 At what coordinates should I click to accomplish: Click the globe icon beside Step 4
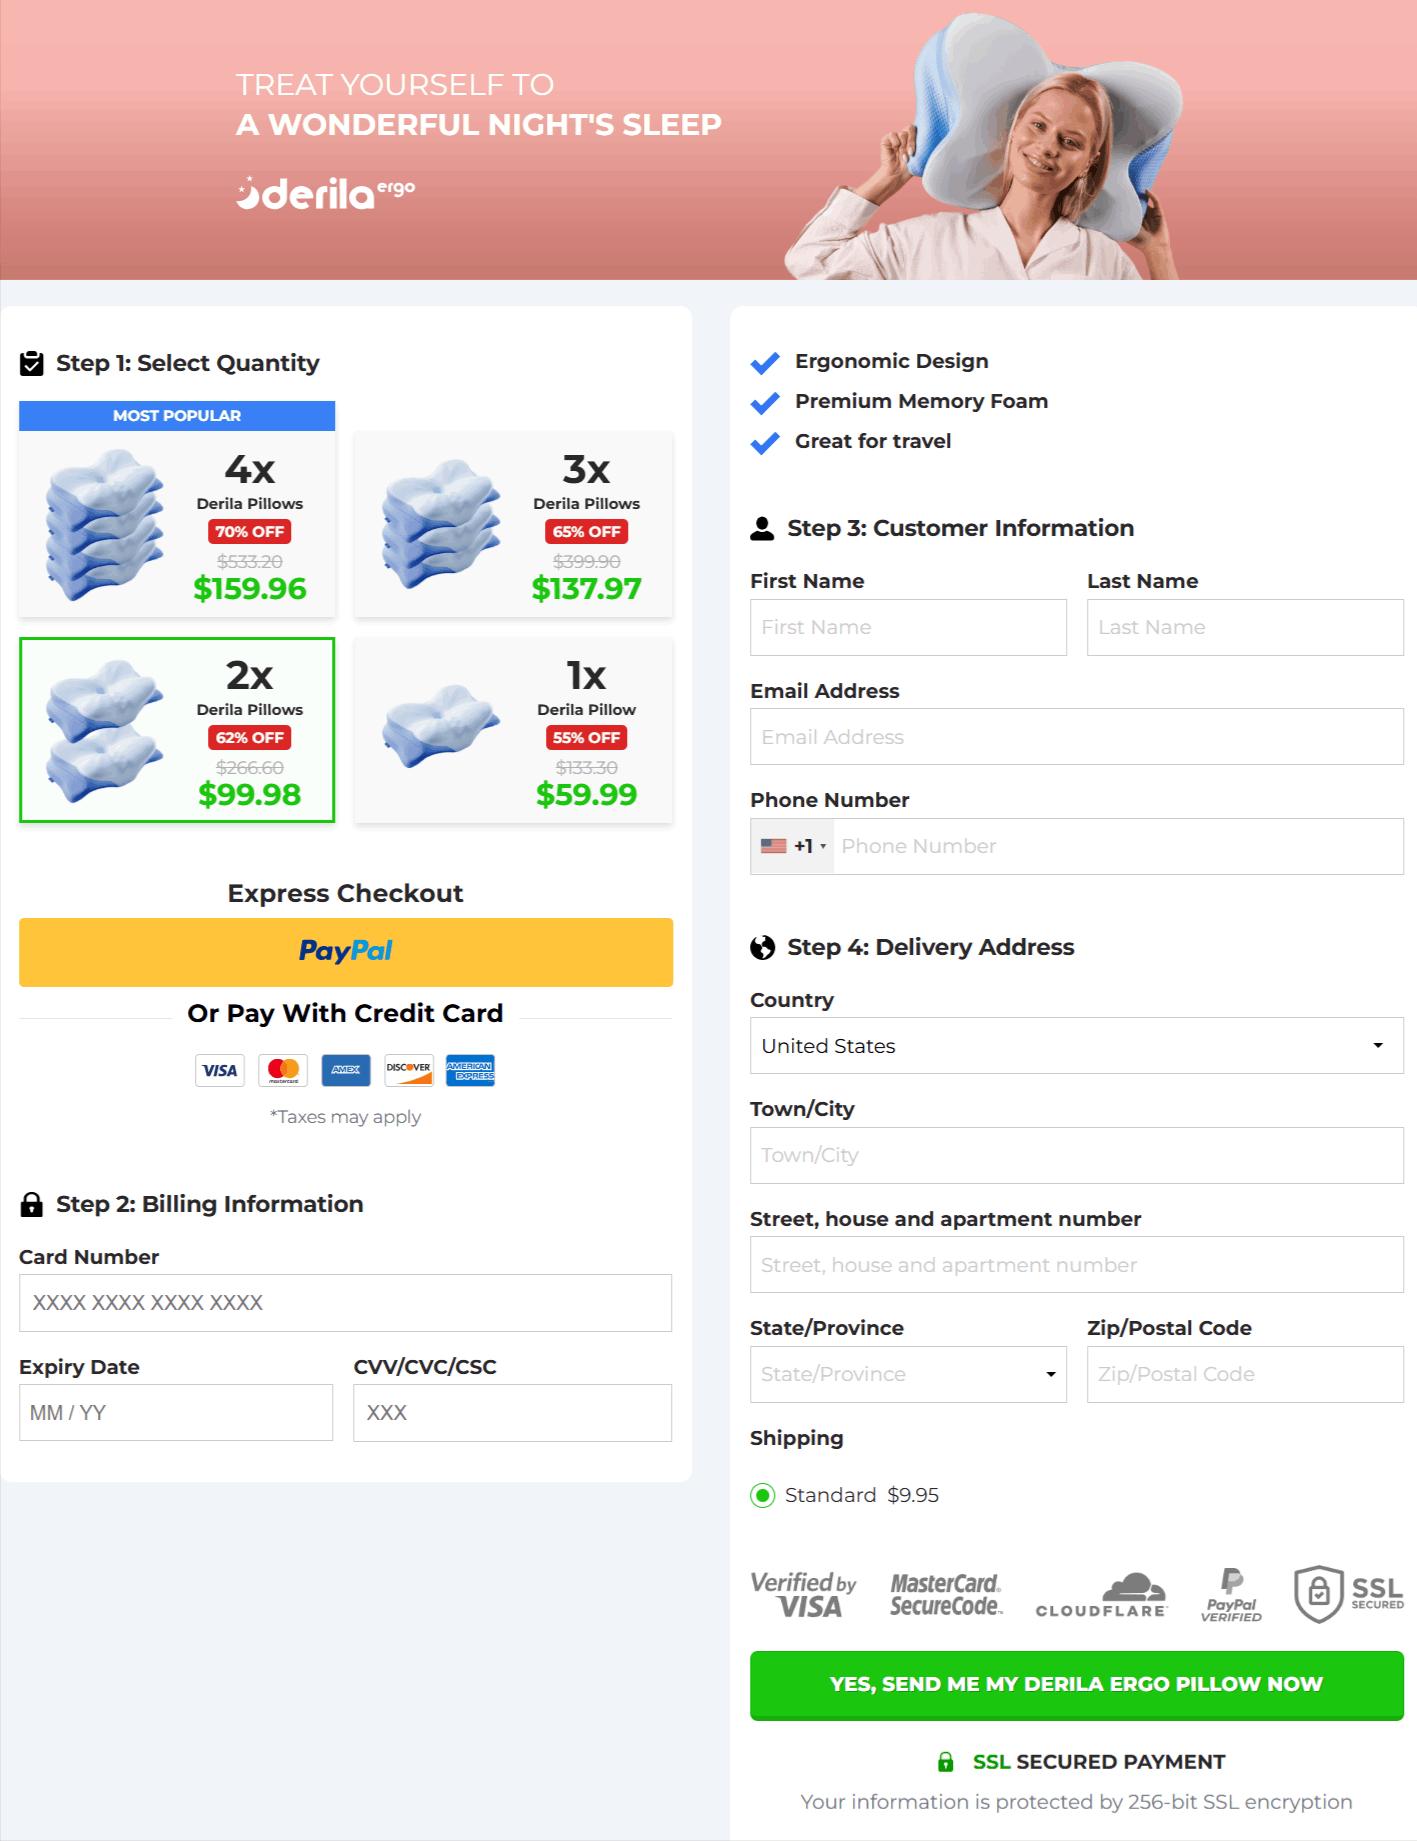click(762, 947)
